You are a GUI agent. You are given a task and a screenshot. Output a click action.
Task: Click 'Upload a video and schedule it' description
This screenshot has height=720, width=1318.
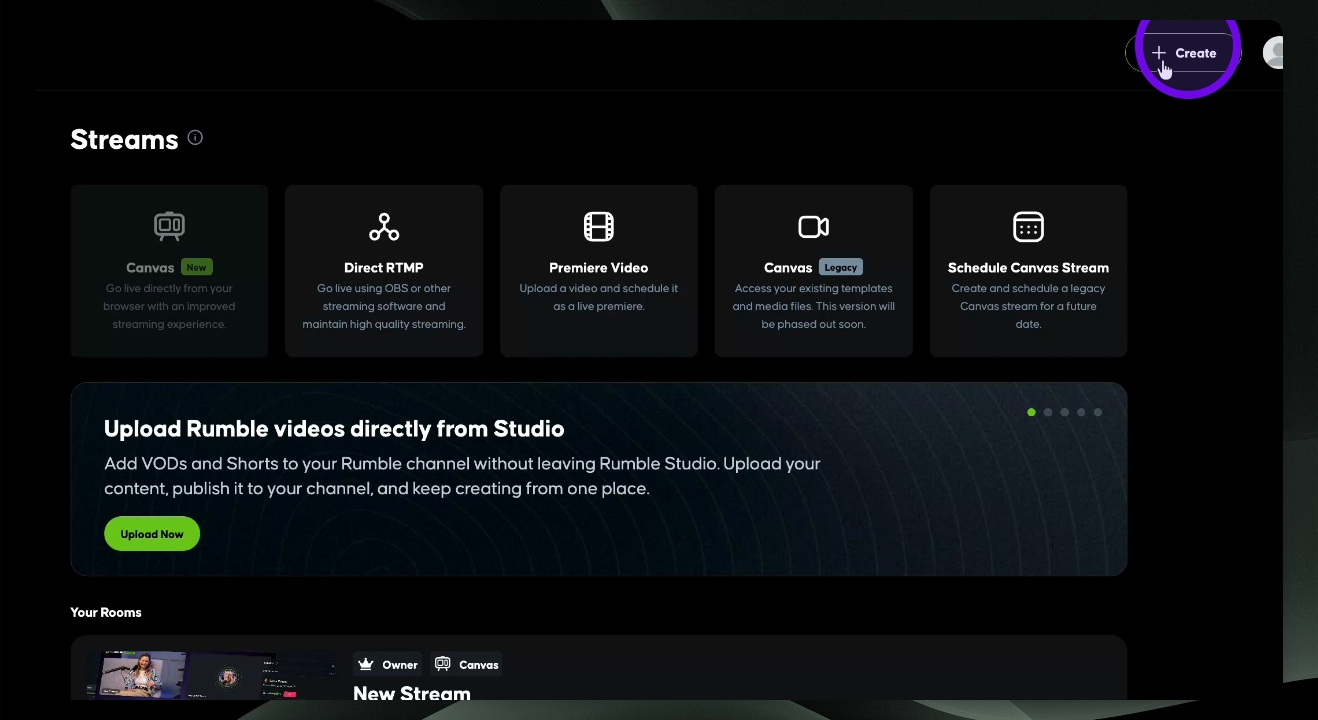599,297
